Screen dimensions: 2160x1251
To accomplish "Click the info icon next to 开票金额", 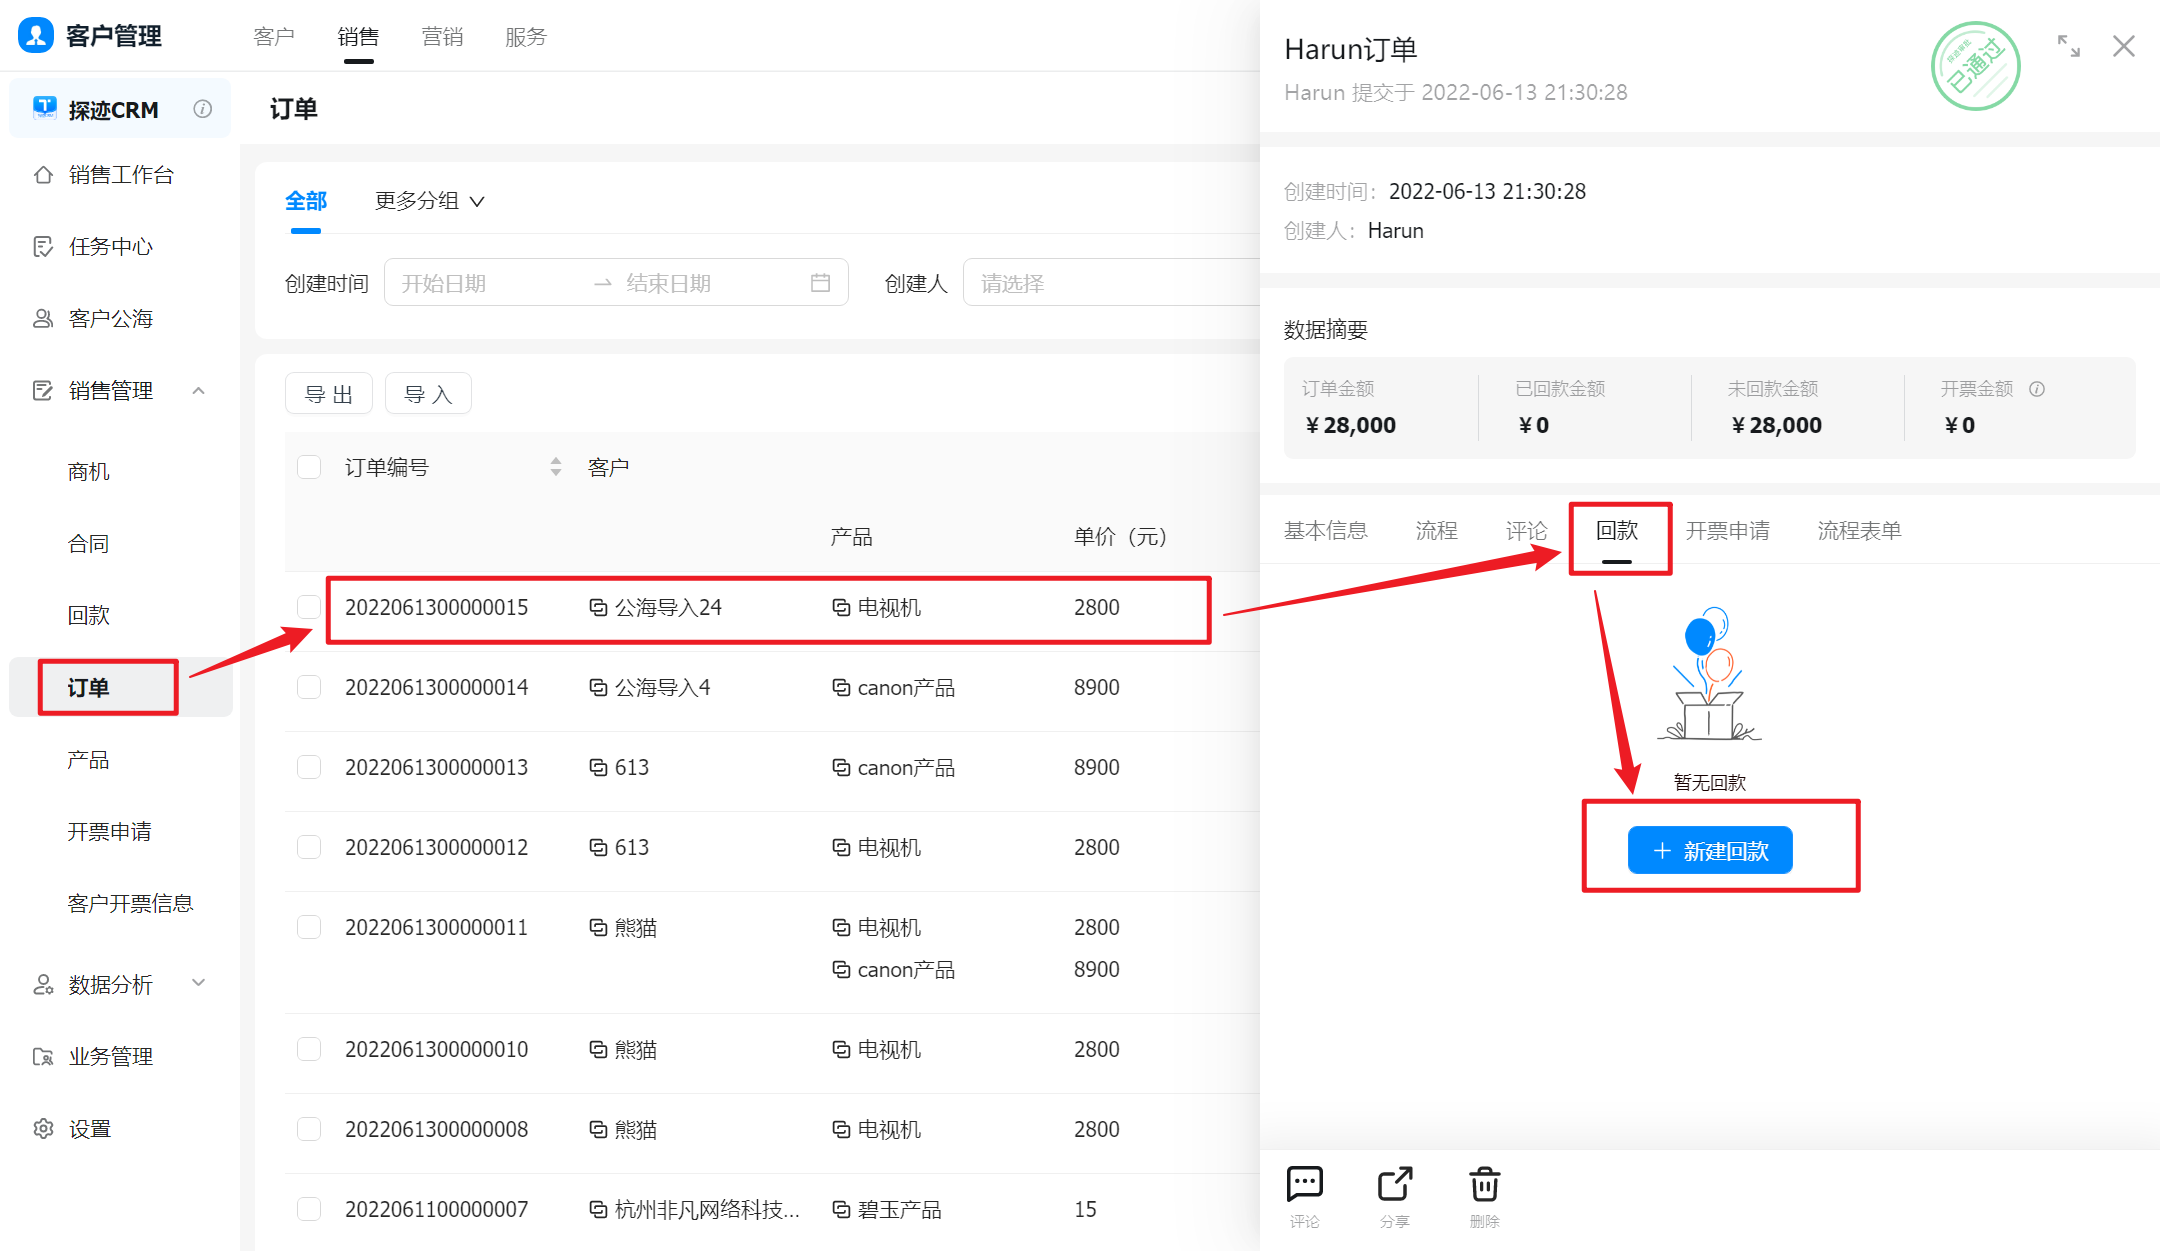I will (2037, 389).
